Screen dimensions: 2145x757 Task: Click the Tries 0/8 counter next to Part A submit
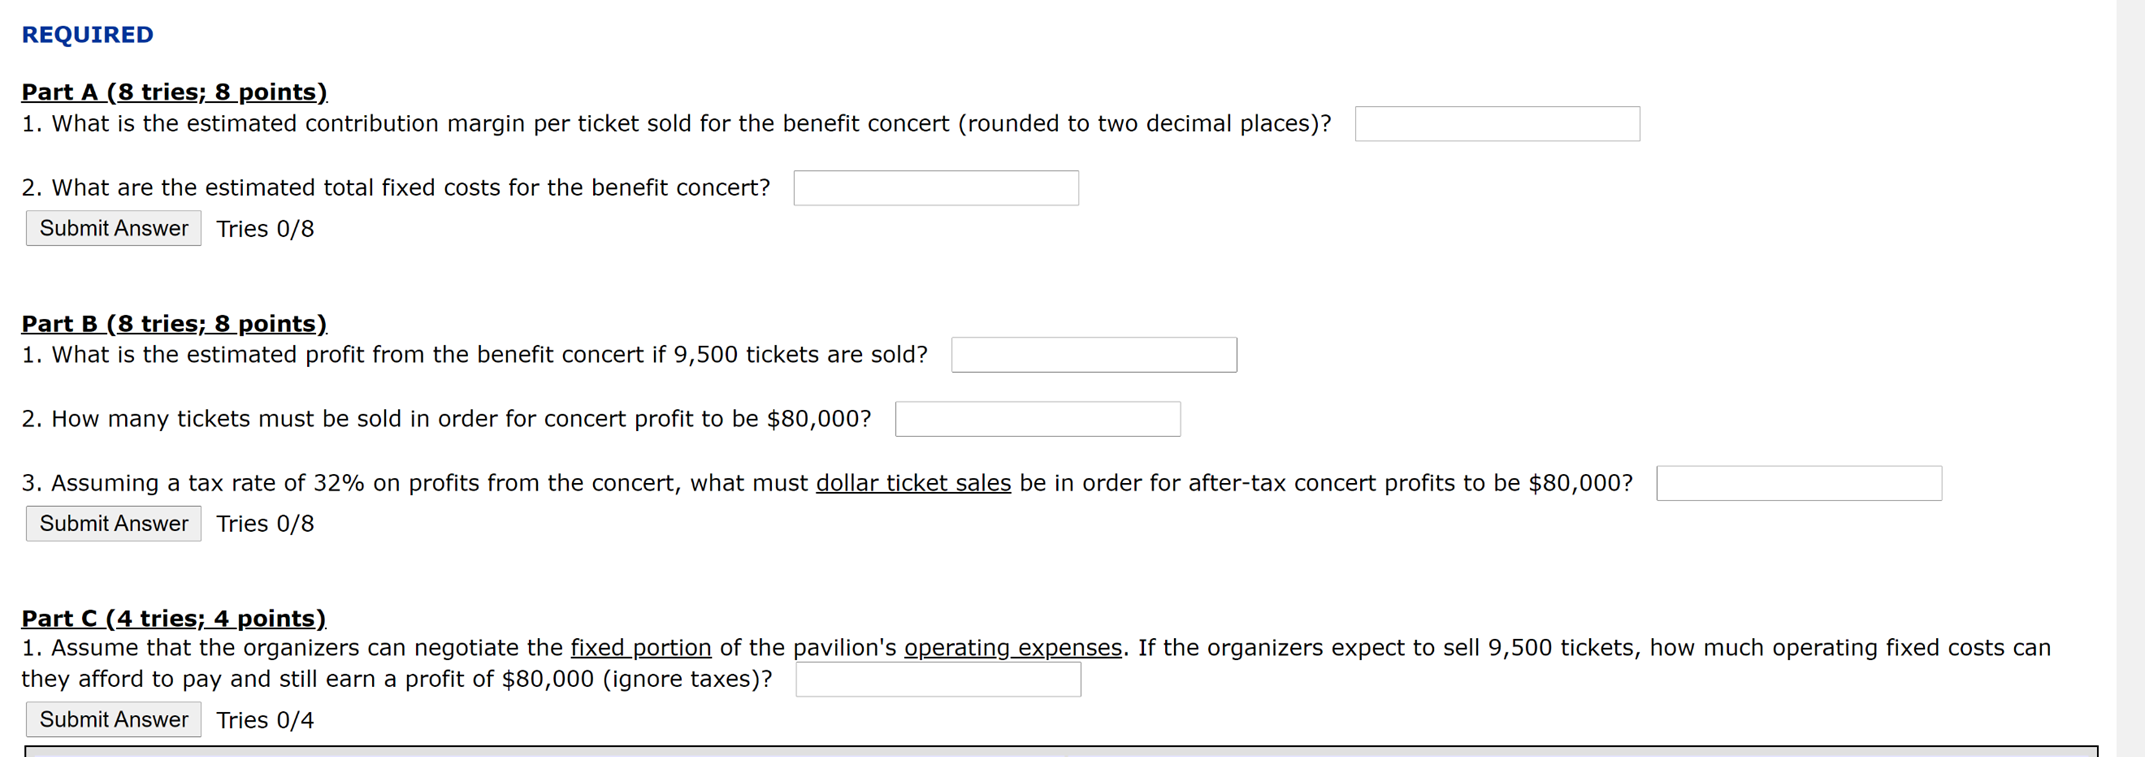click(264, 228)
